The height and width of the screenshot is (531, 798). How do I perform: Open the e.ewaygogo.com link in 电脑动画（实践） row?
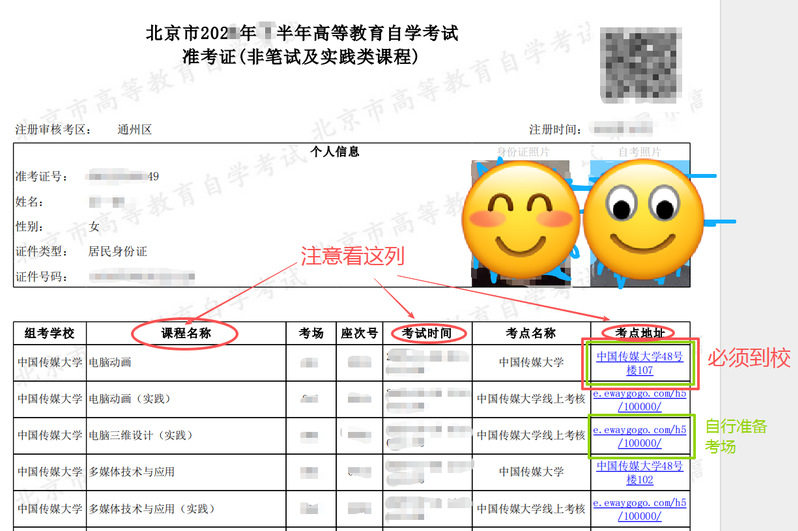point(639,399)
